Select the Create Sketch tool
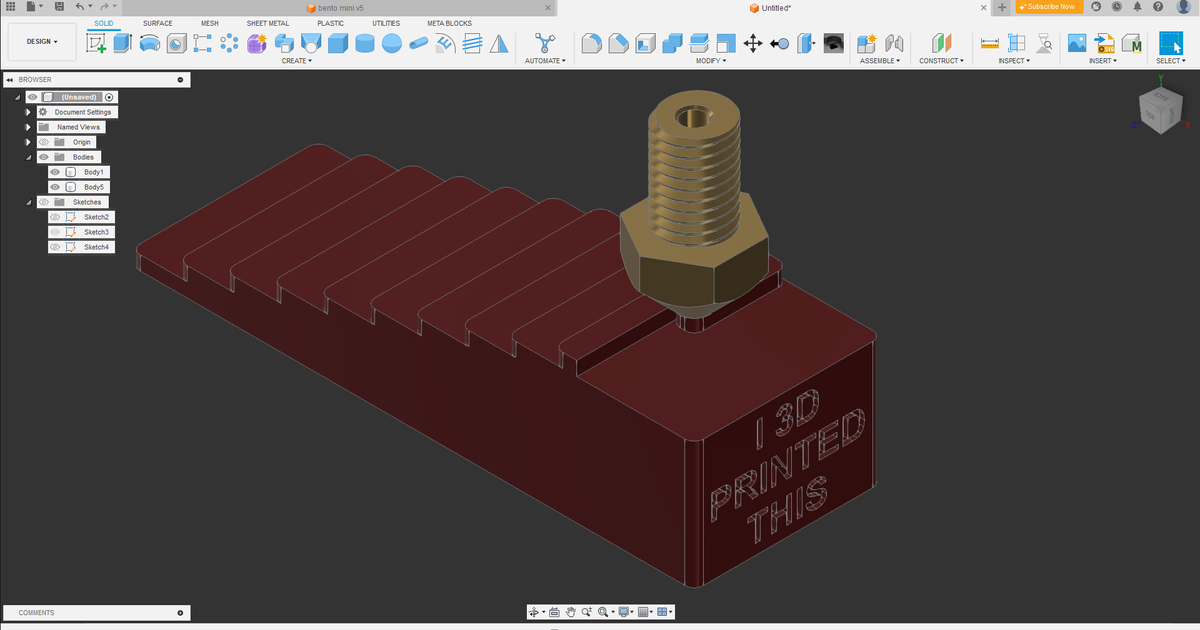The width and height of the screenshot is (1200, 630). (95, 44)
